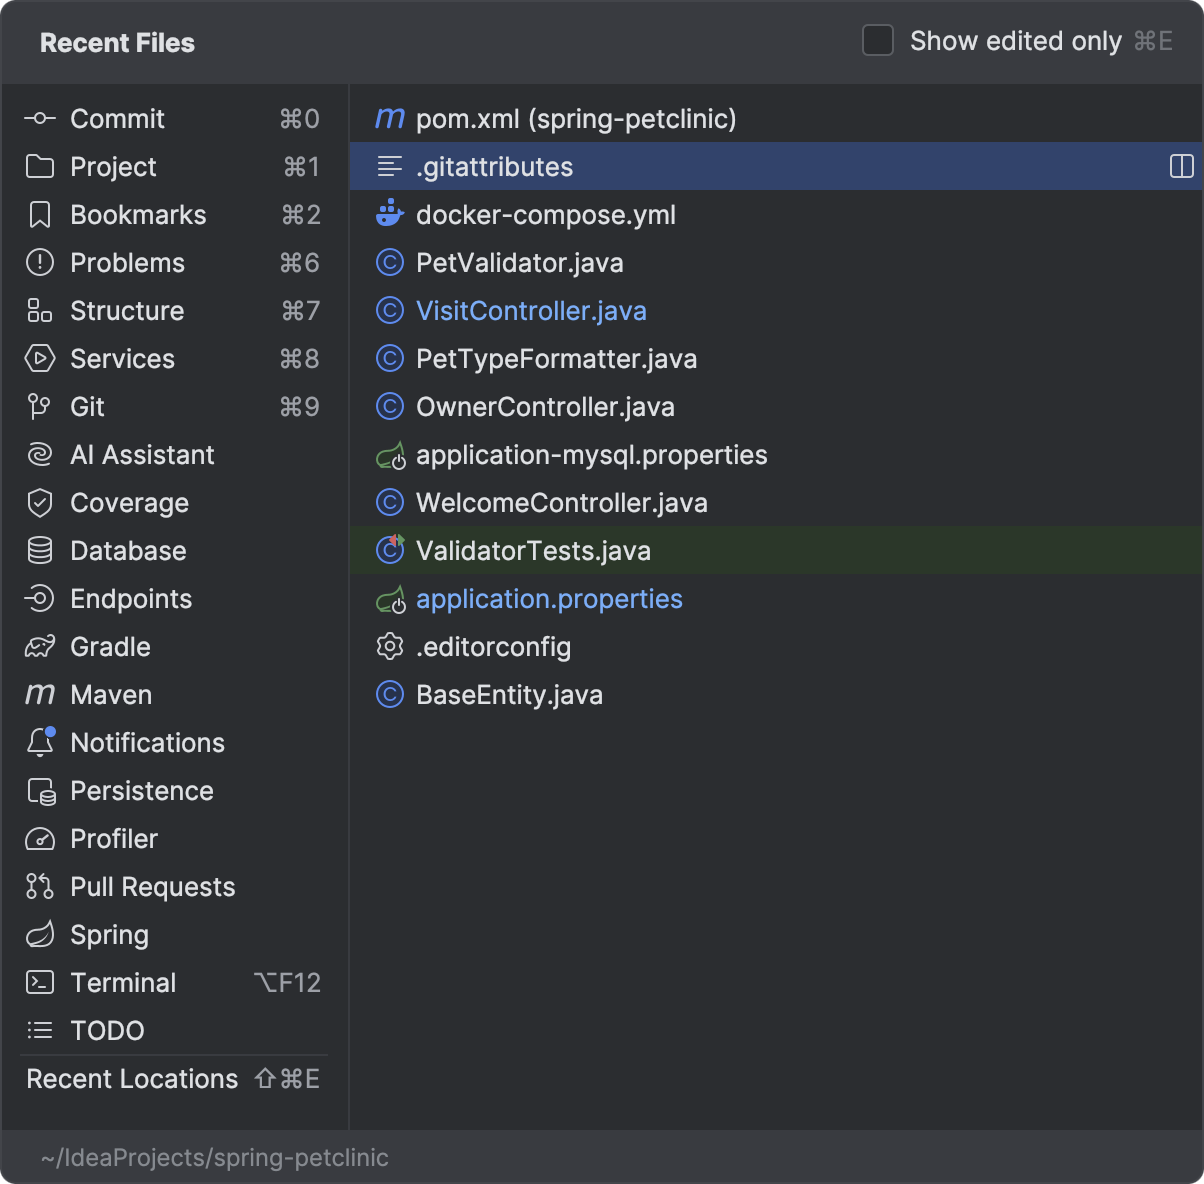Open the Gradle elephant icon
Viewport: 1204px width, 1184px height.
coord(39,647)
